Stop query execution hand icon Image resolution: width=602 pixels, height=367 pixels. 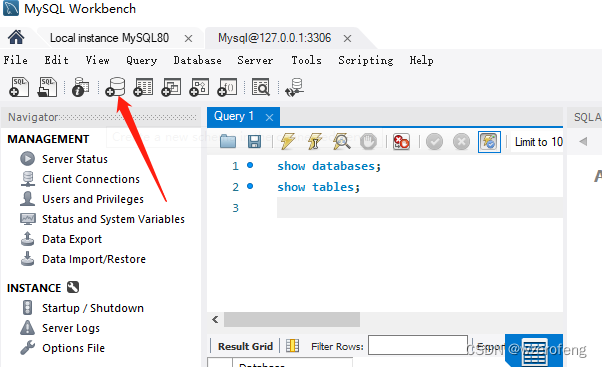pyautogui.click(x=368, y=142)
